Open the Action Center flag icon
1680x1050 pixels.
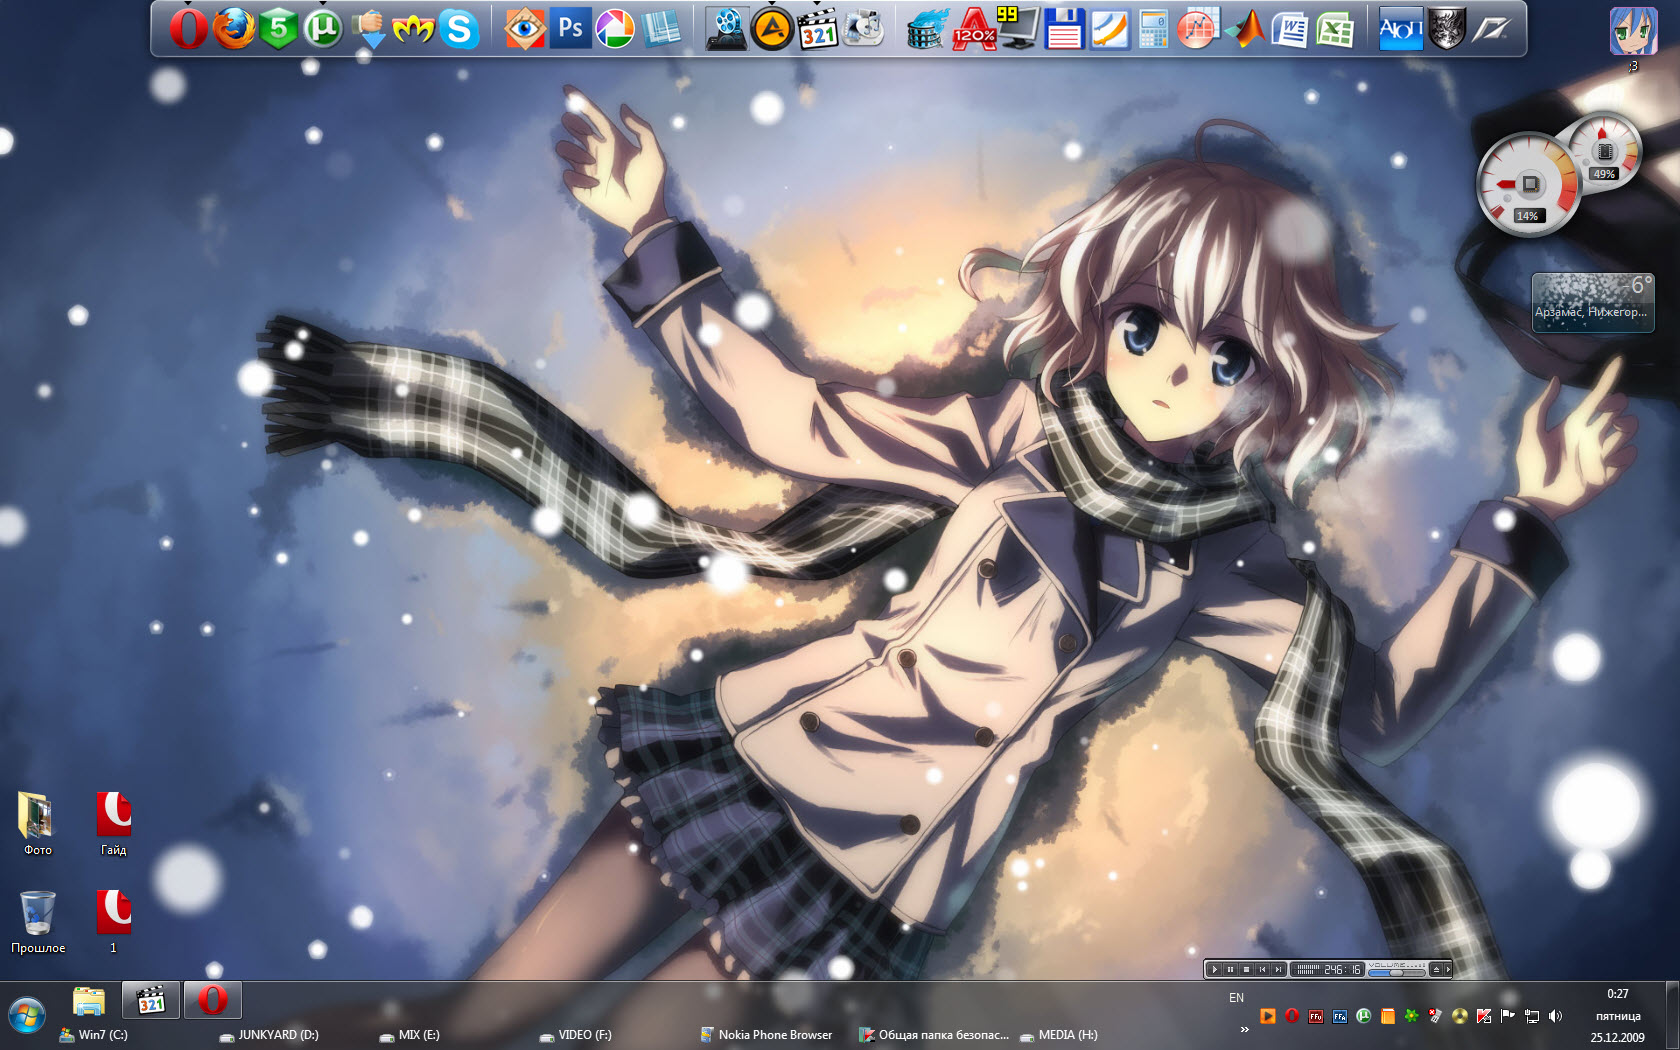click(x=1507, y=1016)
